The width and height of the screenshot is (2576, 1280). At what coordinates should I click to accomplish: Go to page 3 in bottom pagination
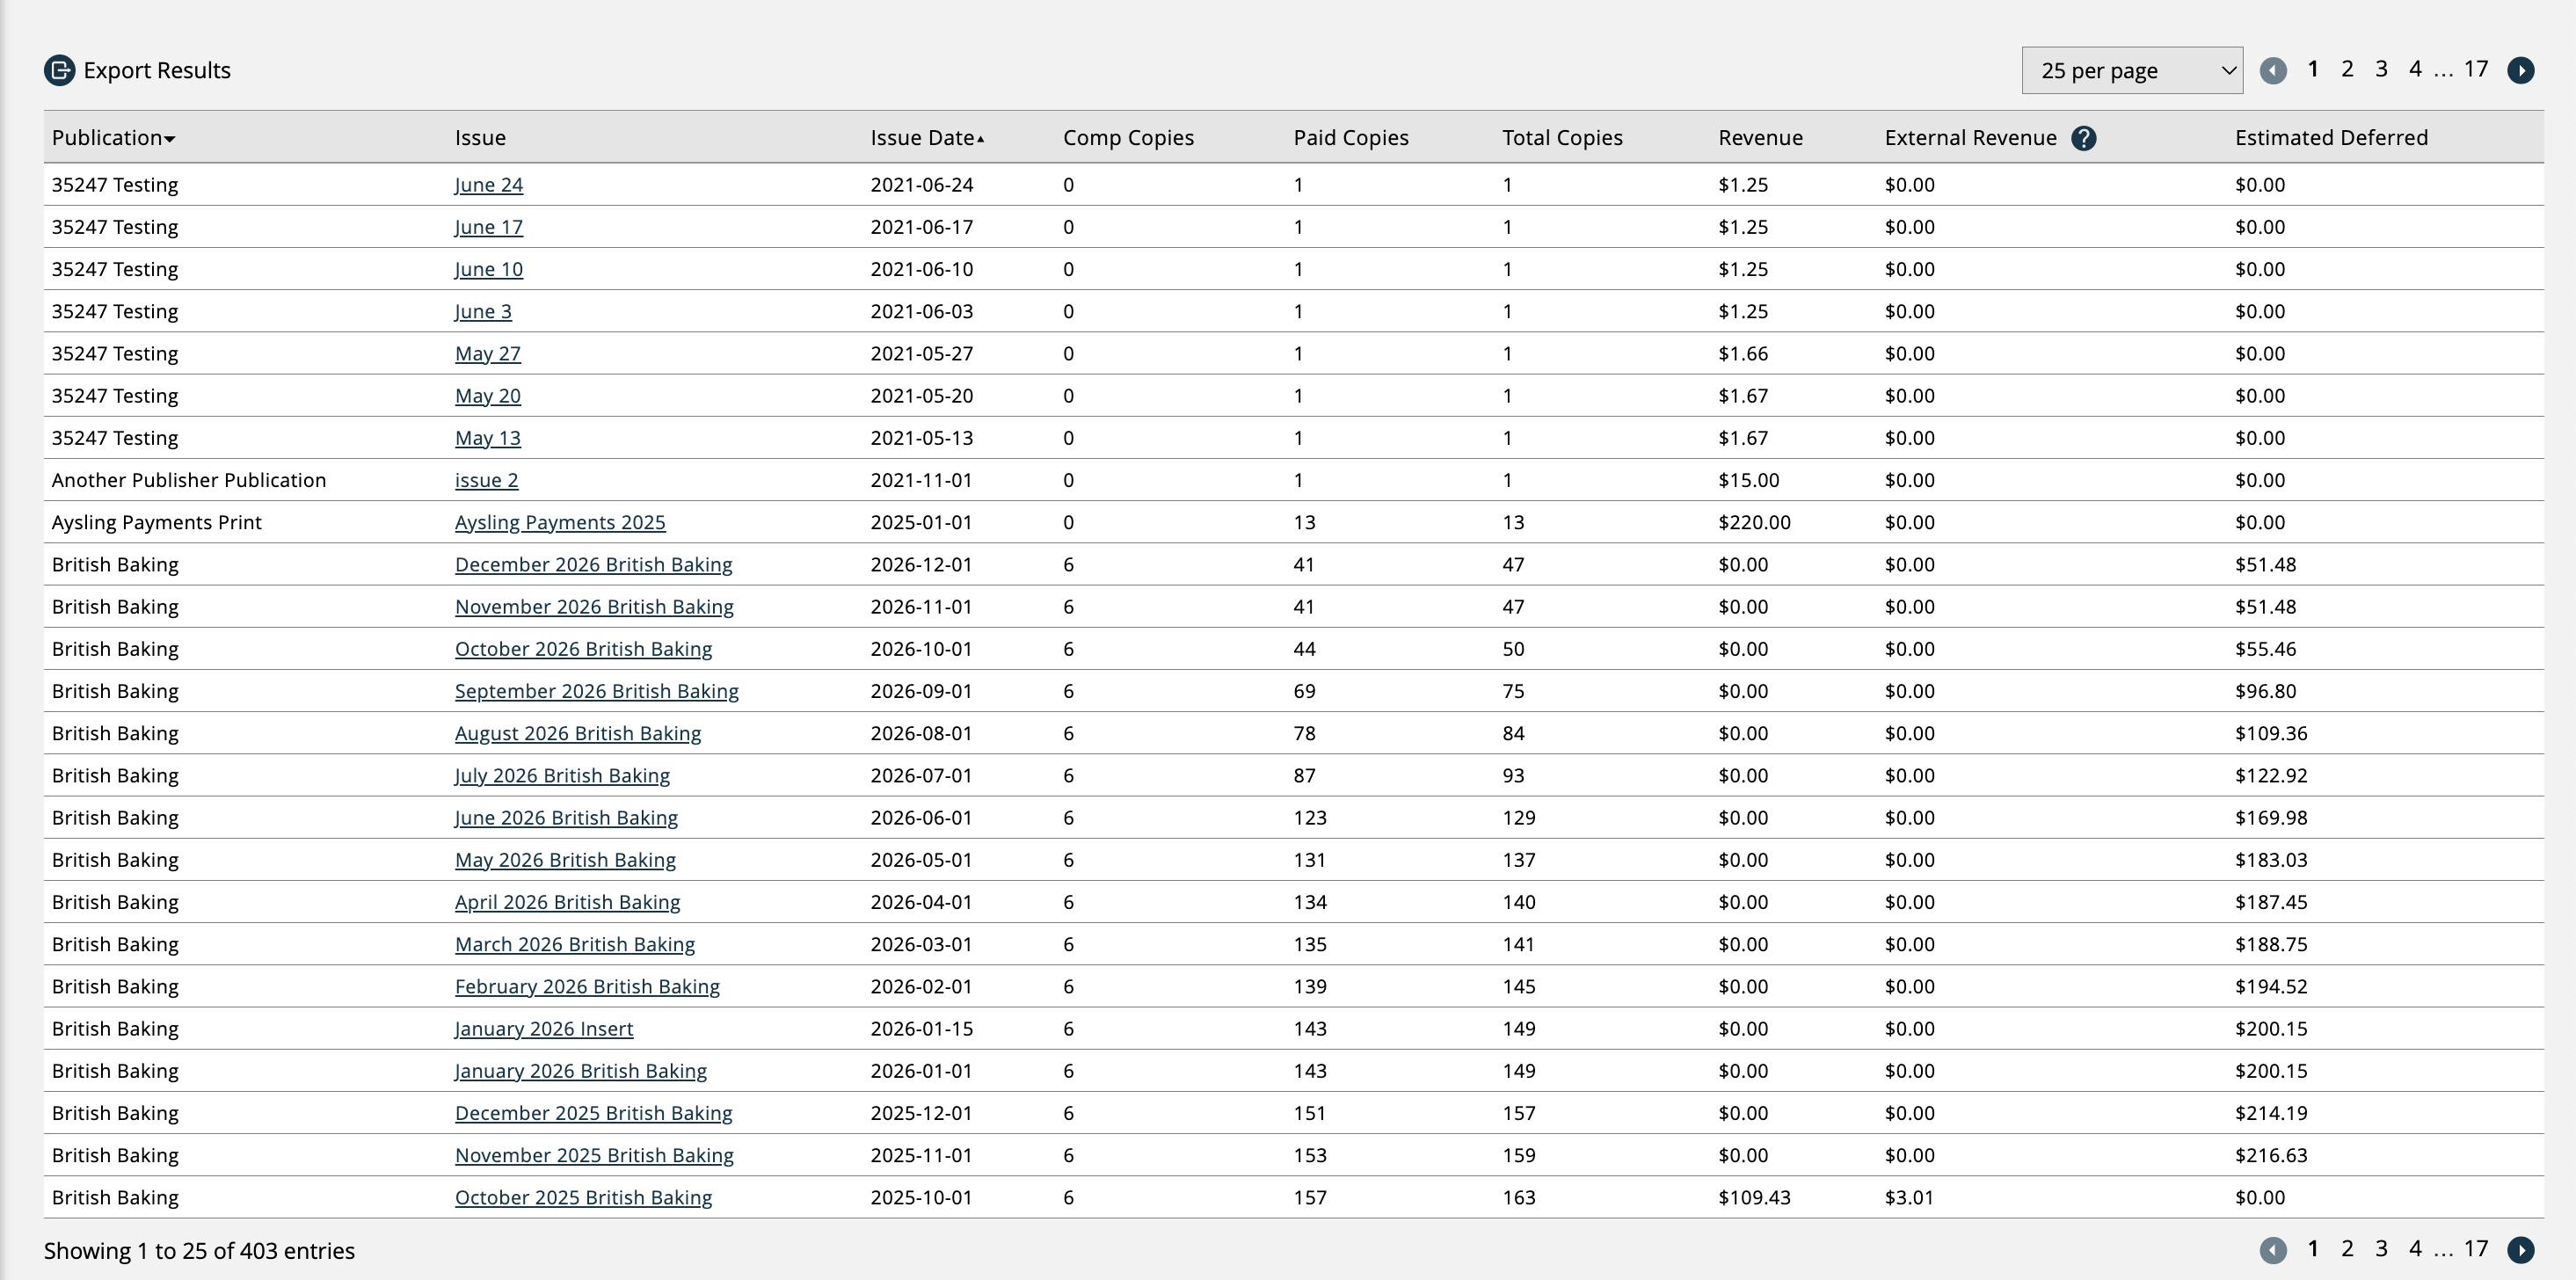(x=2381, y=1248)
